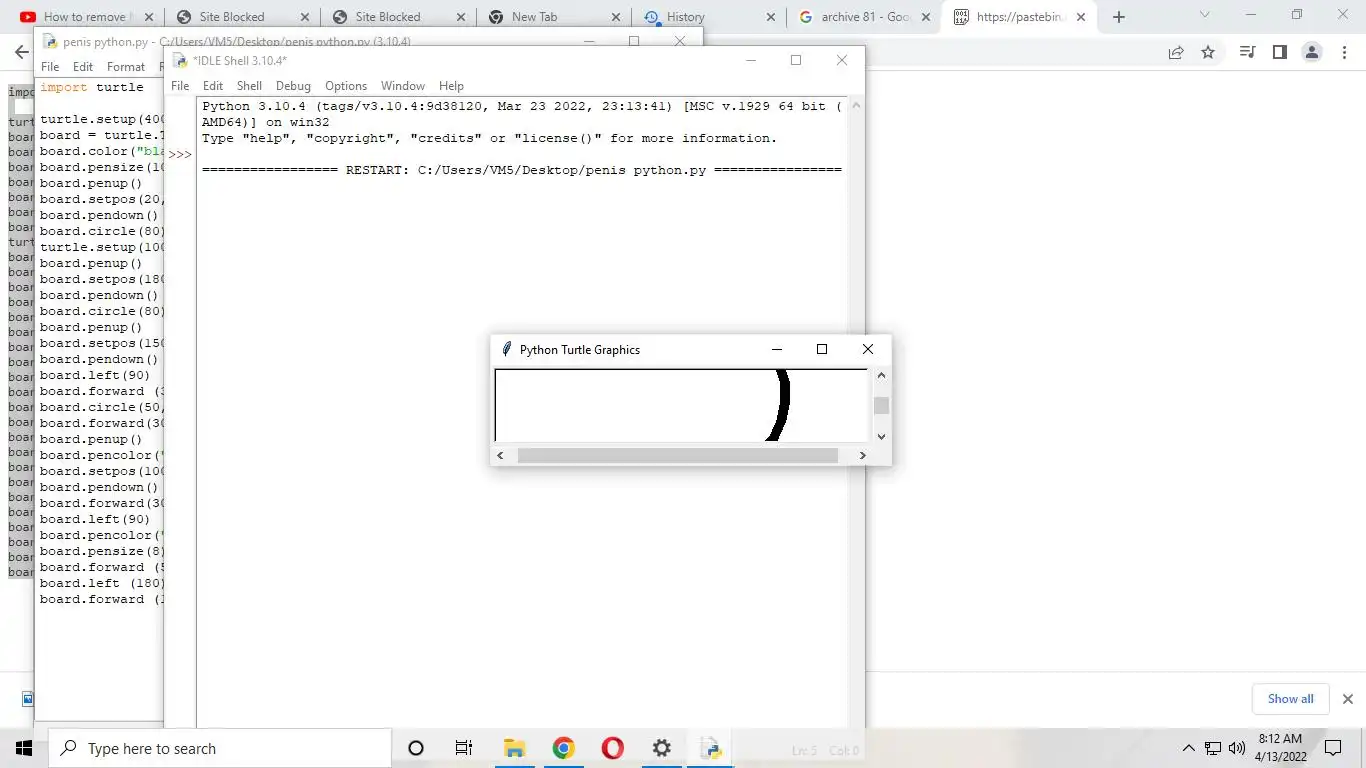
Task: Open Python IDLE icon on taskbar
Action: [711, 748]
